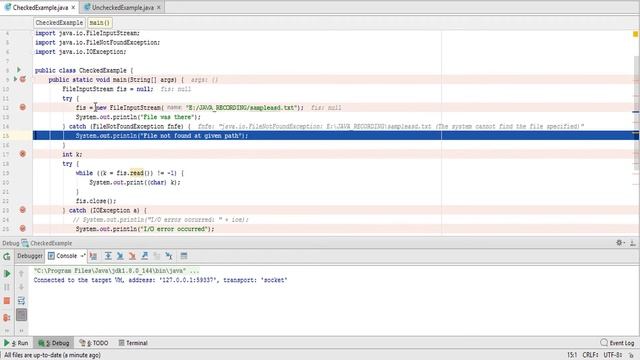
Task: Remove the breakpoint on line 12
Action: [23, 107]
